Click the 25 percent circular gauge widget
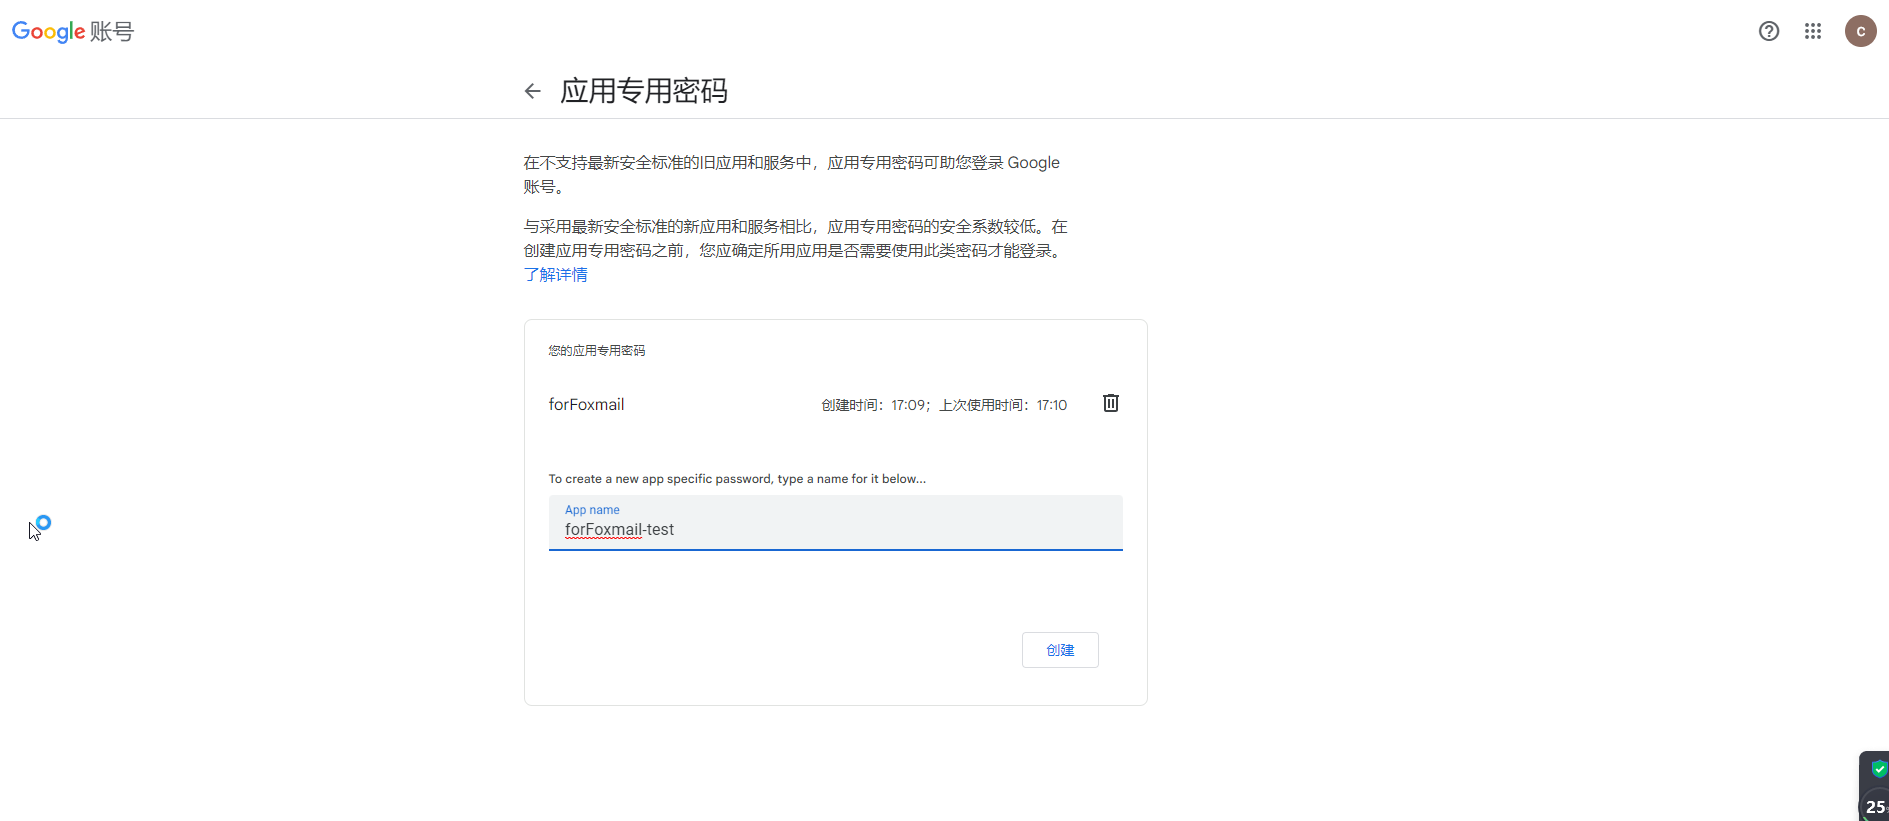Screen dimensions: 1889x821 tap(1875, 806)
